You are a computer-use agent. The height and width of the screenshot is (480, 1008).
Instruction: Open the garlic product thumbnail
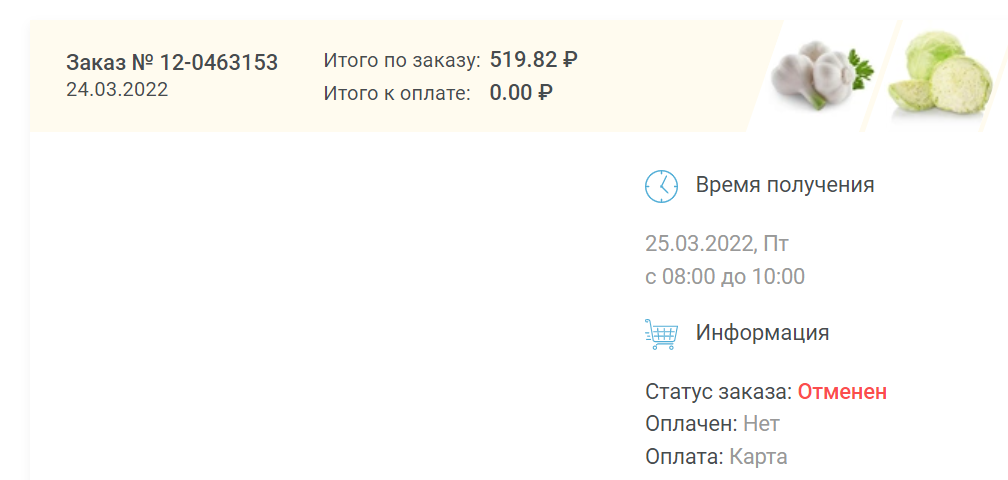coord(823,75)
